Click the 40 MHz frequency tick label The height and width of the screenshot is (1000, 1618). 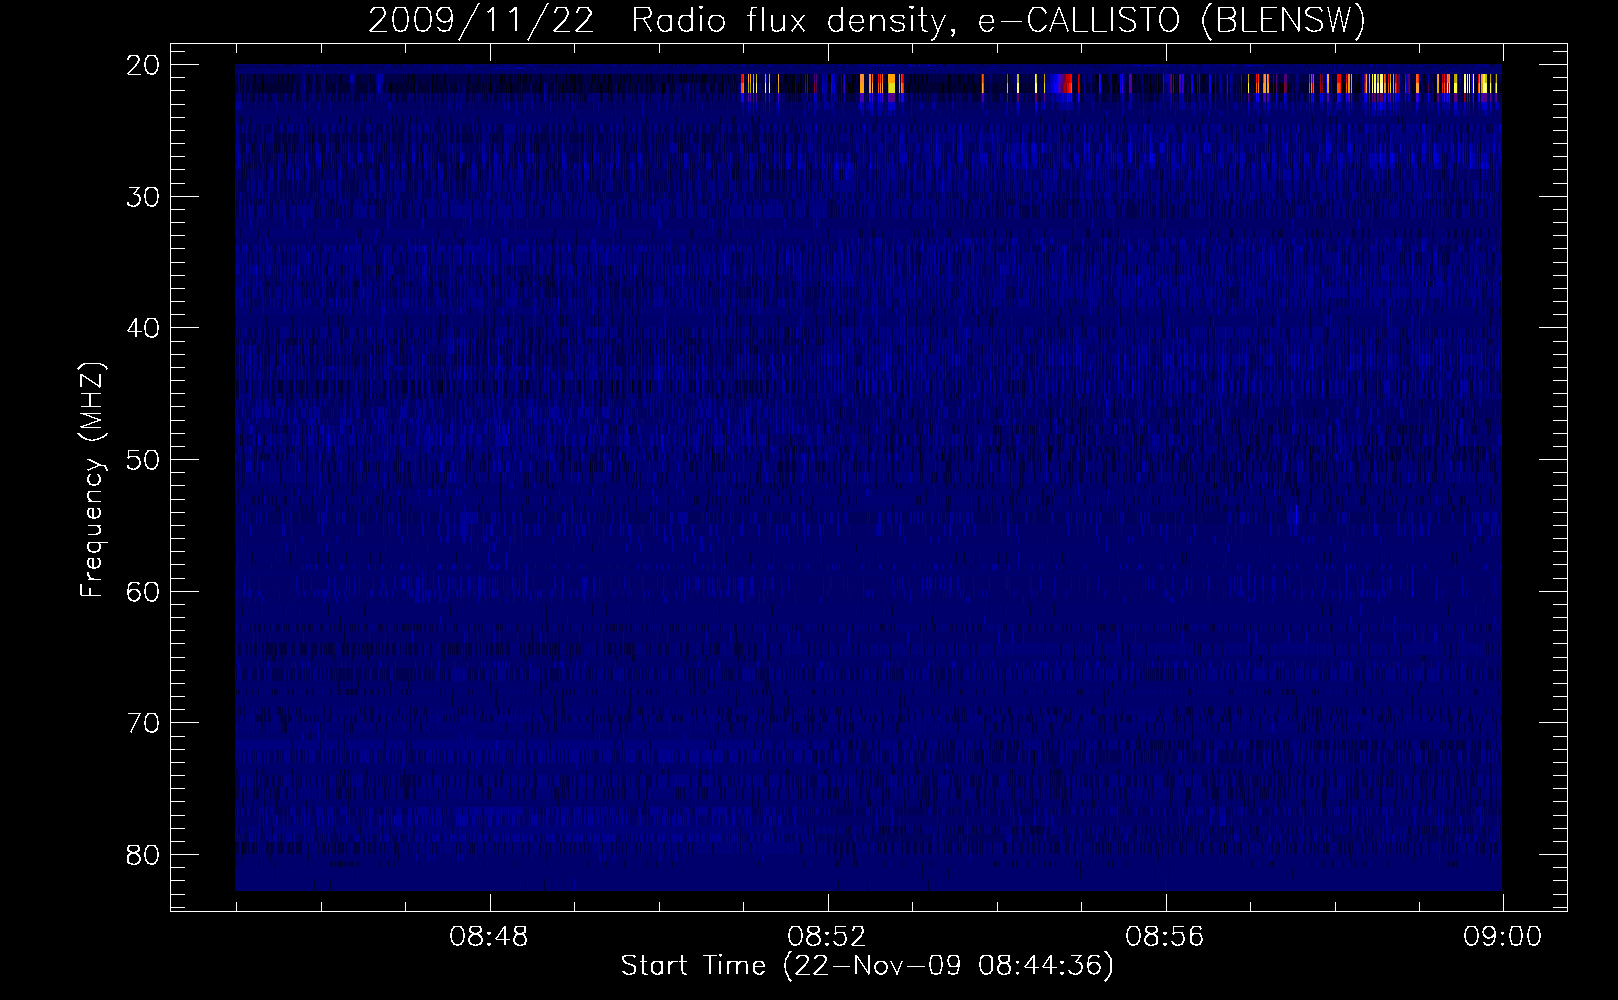click(x=143, y=328)
